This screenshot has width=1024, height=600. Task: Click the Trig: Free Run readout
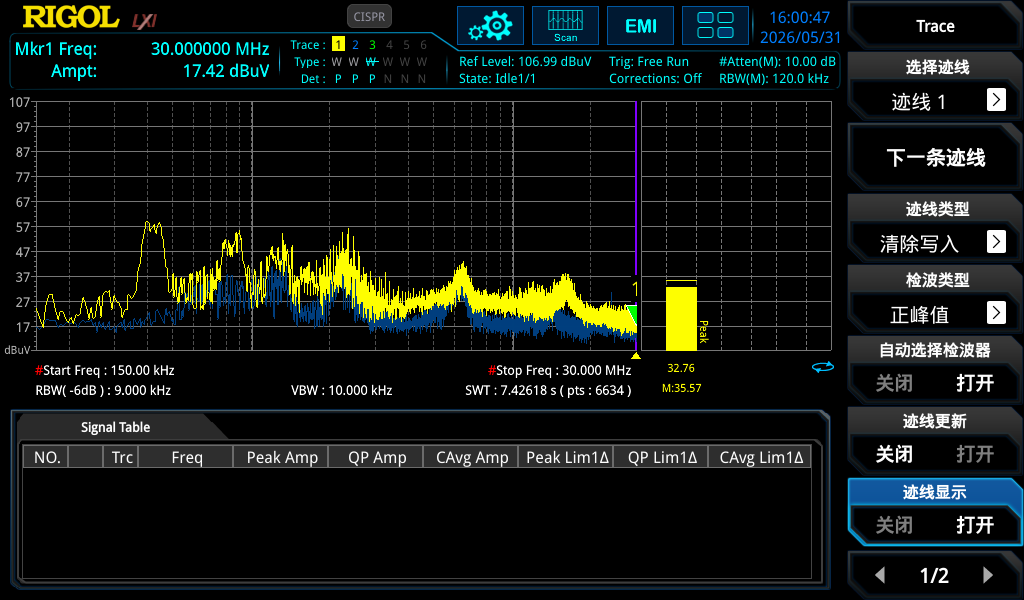point(648,61)
